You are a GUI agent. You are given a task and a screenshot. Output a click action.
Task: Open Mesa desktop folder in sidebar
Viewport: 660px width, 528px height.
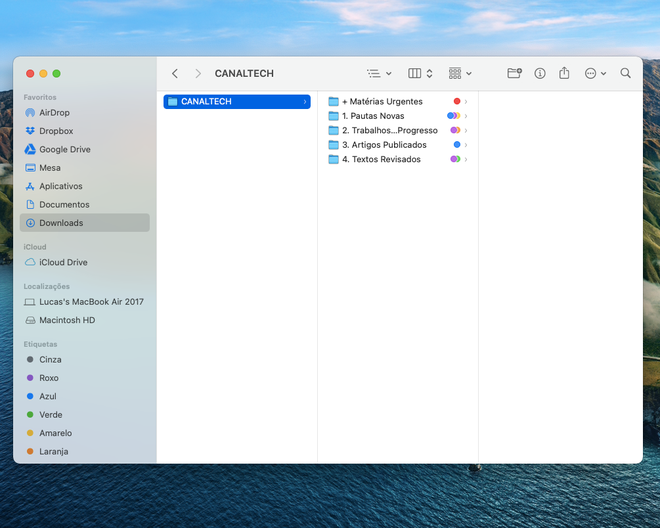click(x=85, y=168)
